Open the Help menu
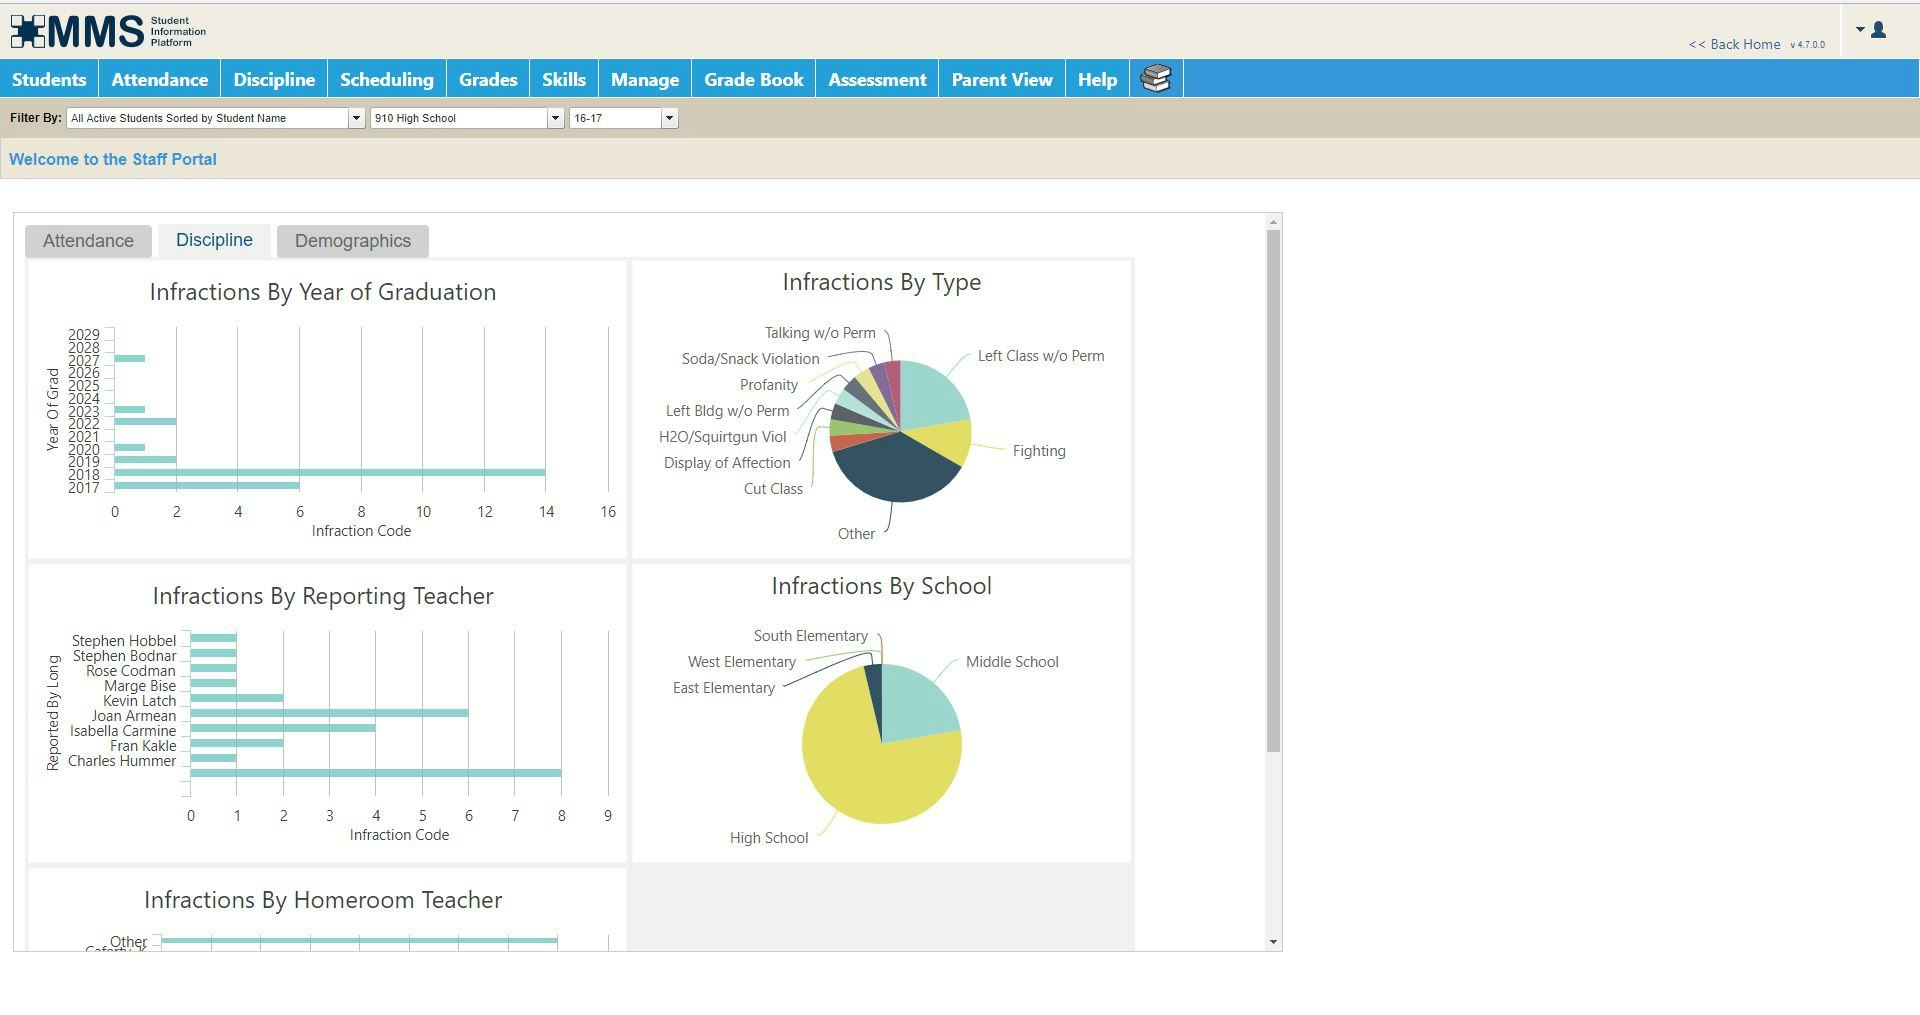 [1096, 78]
